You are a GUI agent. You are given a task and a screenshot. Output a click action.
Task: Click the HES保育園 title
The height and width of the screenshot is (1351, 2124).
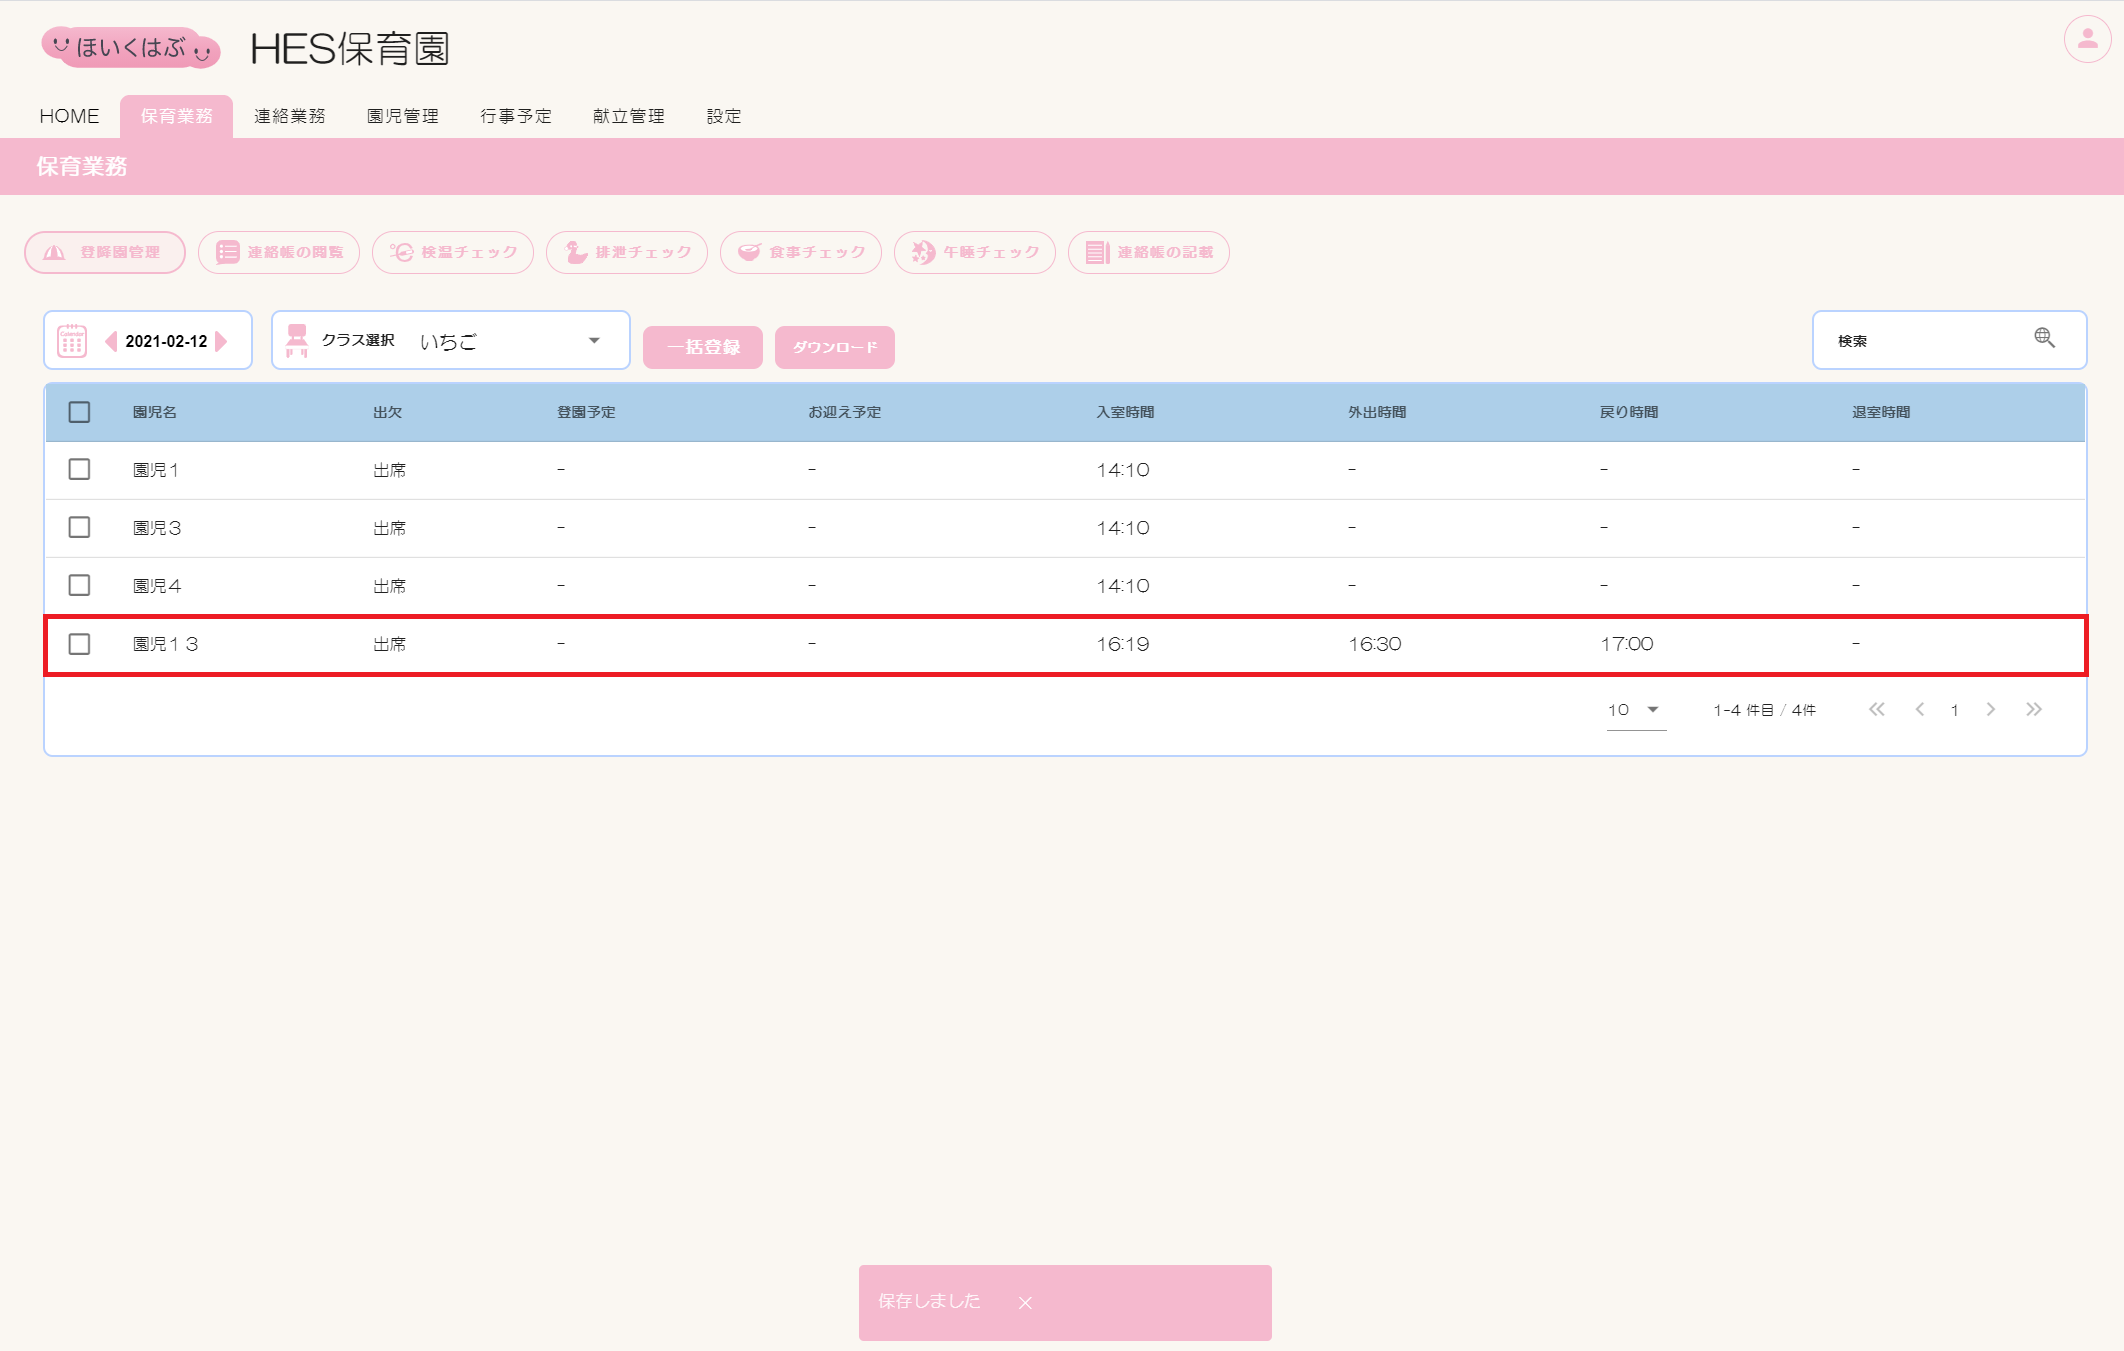tap(349, 48)
